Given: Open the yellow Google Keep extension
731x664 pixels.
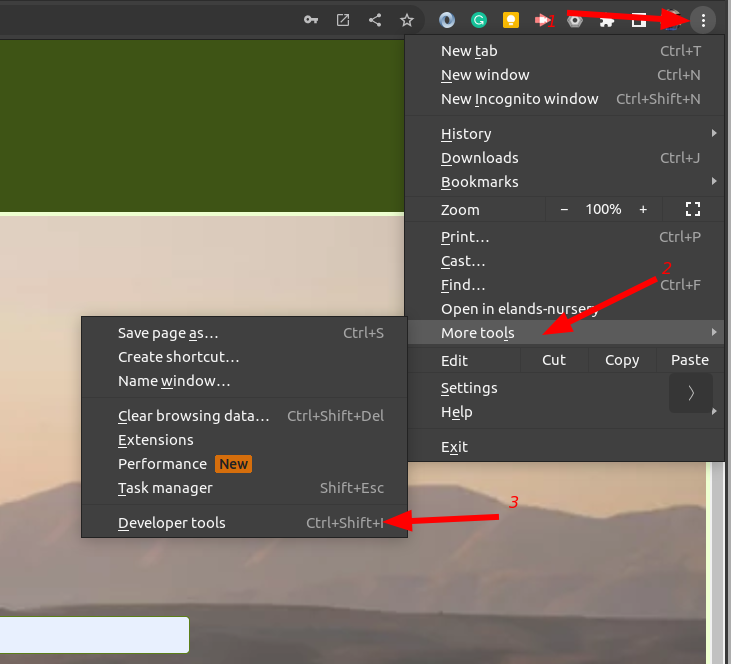Looking at the screenshot, I should (511, 20).
